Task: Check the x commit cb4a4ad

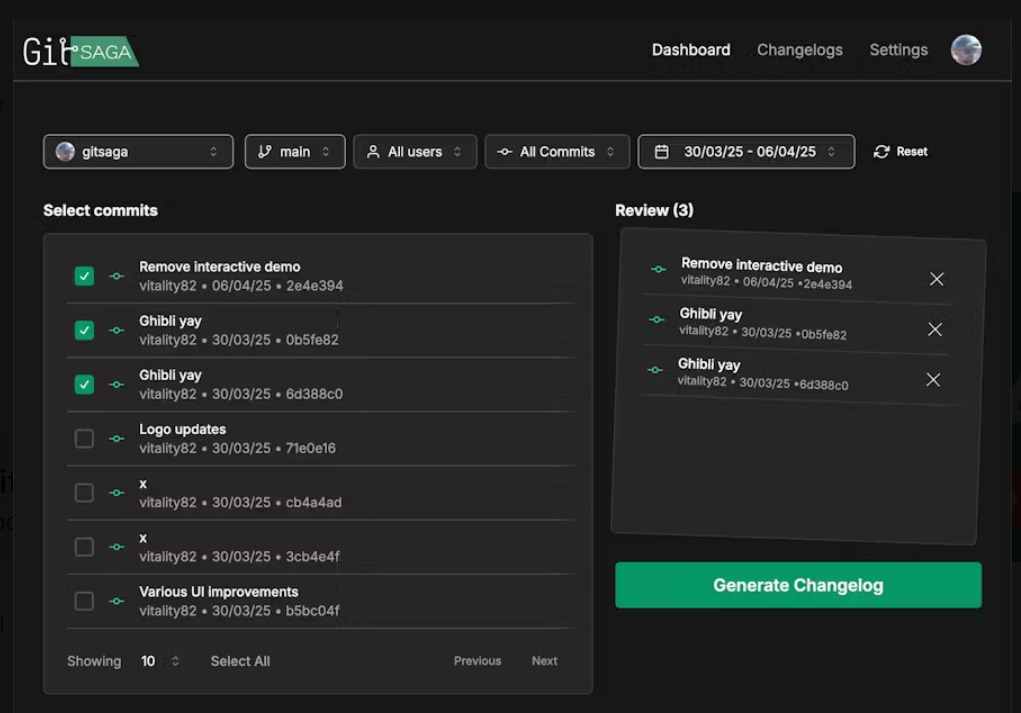Action: (x=84, y=493)
